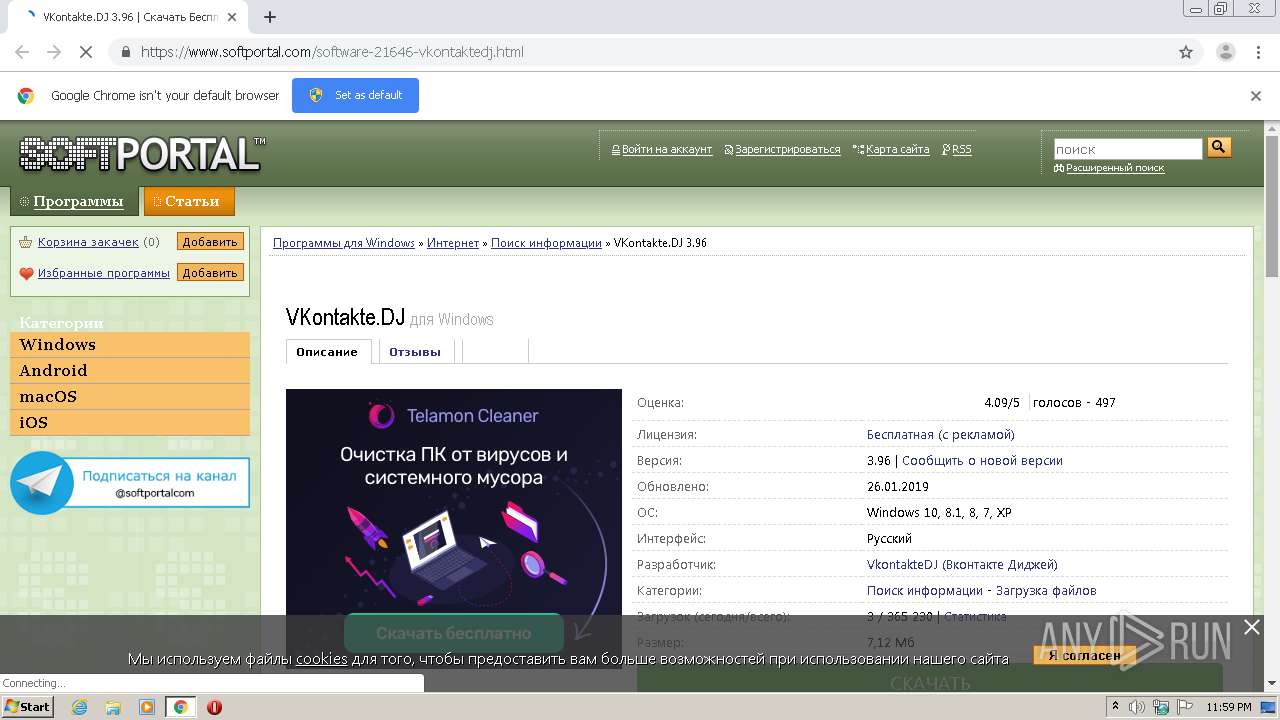Click the address bar URL
Viewport: 1280px width, 720px height.
click(x=332, y=52)
